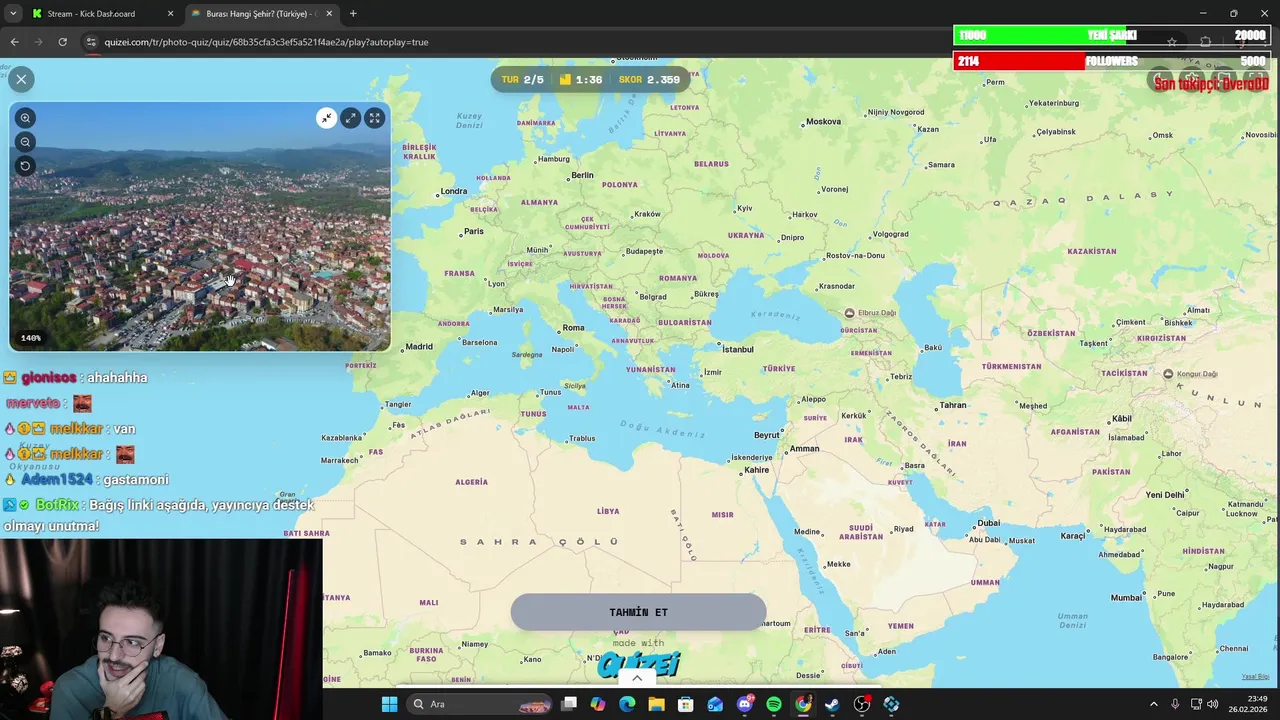Click the Kongur Dağı mountain marker
This screenshot has width=1280, height=720.
[x=1168, y=374]
